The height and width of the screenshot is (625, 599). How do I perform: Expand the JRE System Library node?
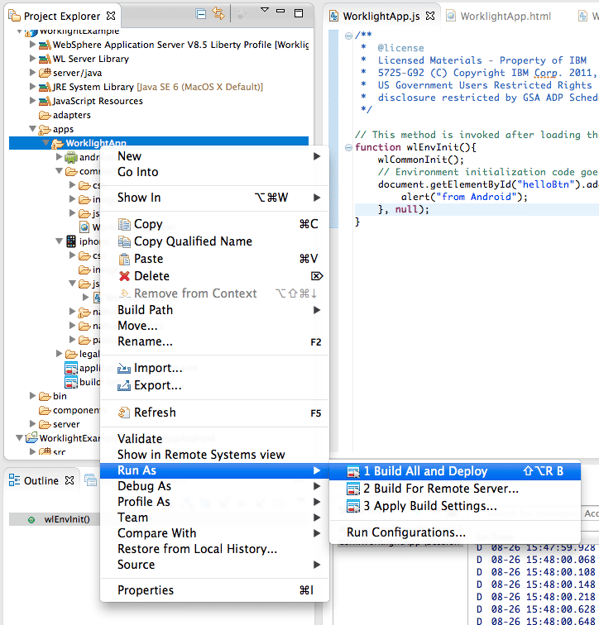[x=33, y=86]
